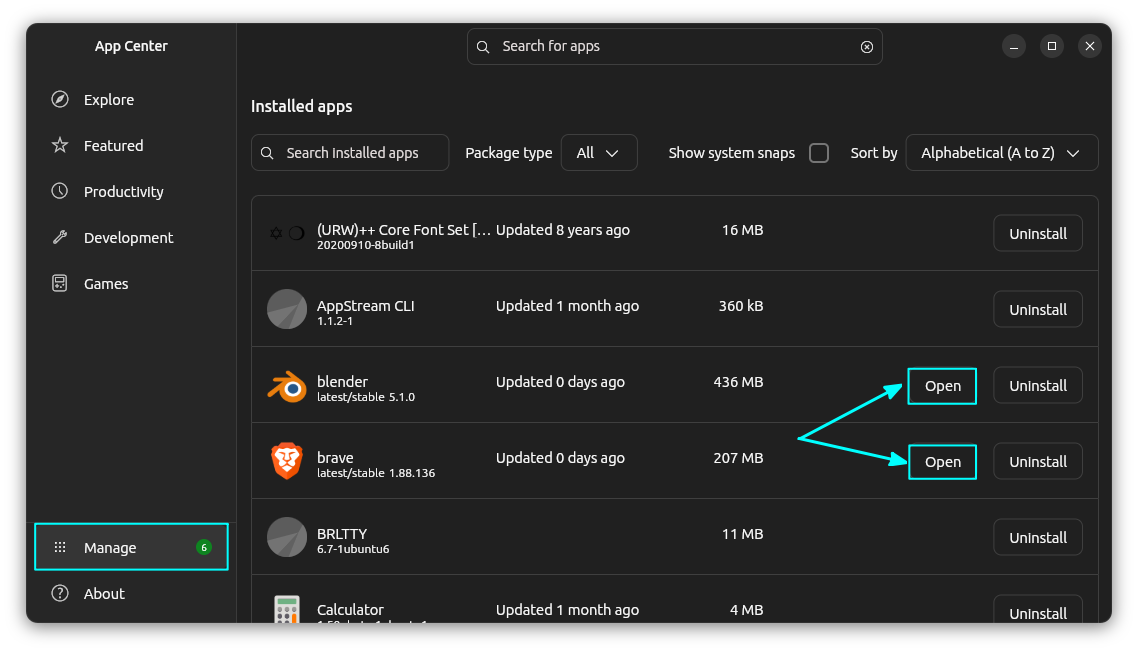Open the Package type dropdown
1138x652 pixels.
click(x=599, y=152)
